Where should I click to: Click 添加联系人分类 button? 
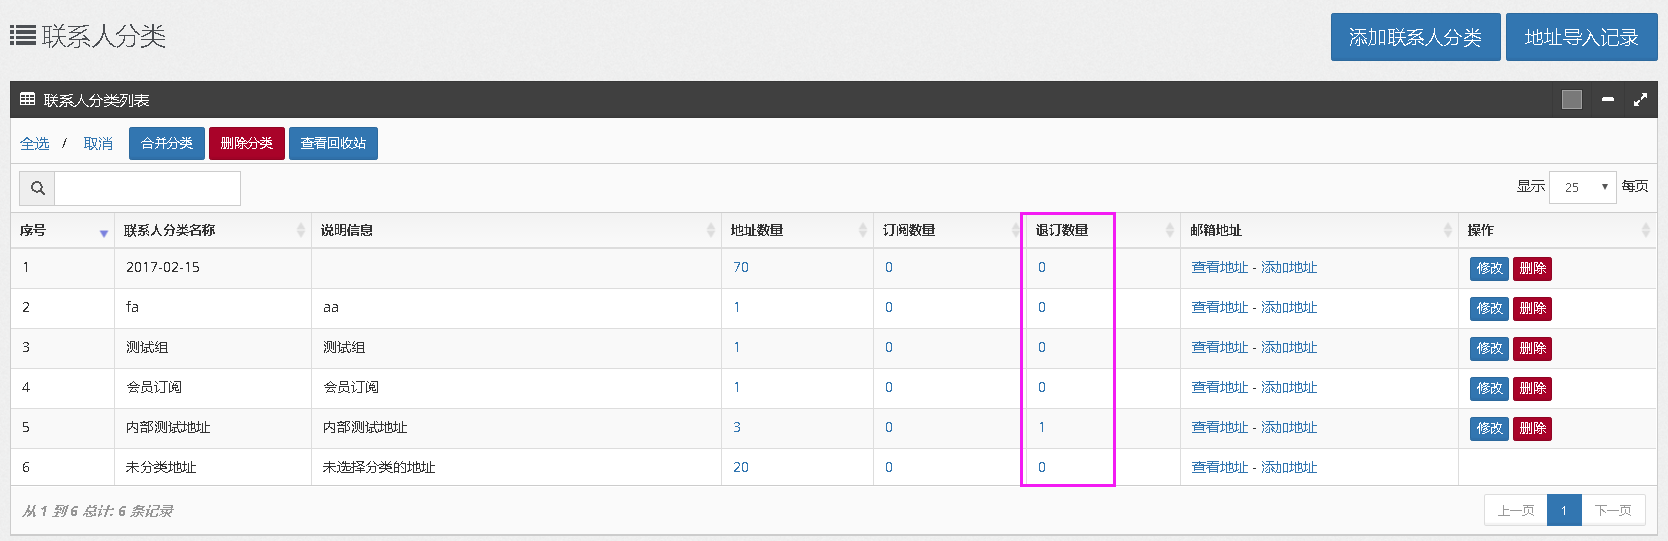(1414, 38)
